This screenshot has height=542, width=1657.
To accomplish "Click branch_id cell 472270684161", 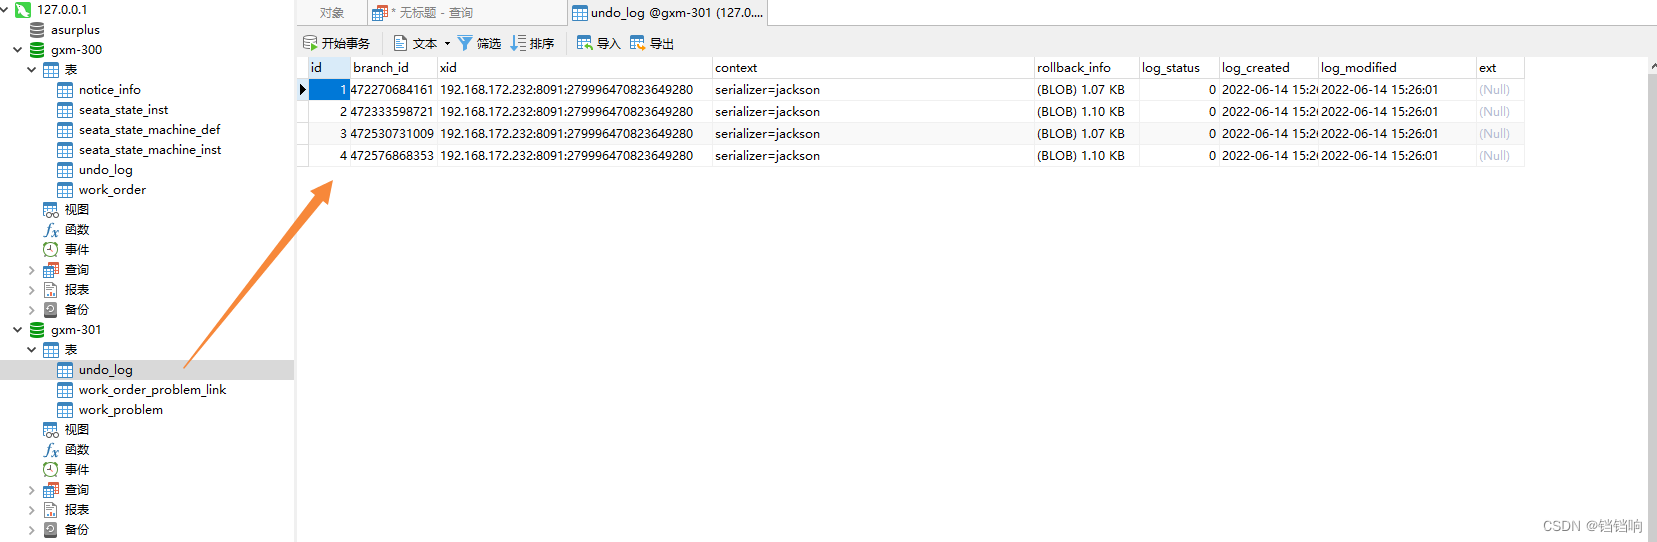I will tap(394, 90).
